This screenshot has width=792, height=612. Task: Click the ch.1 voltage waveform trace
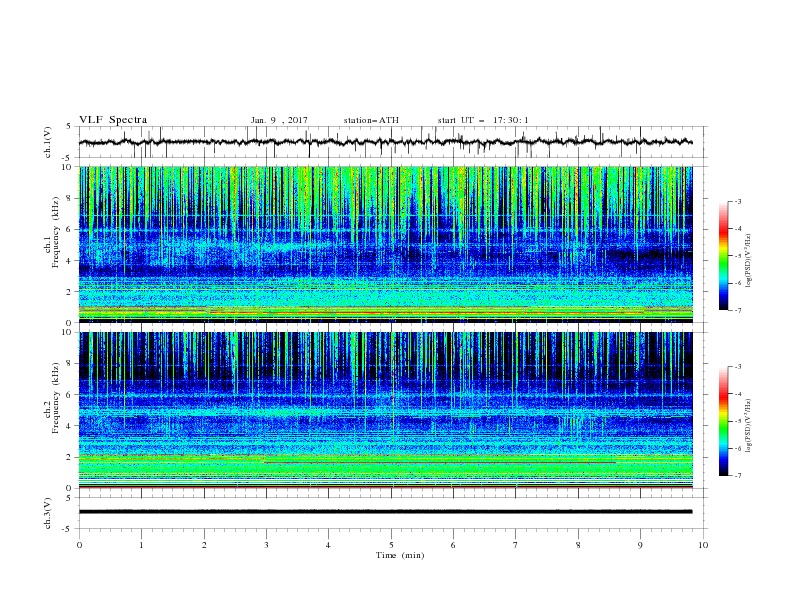[x=385, y=142]
